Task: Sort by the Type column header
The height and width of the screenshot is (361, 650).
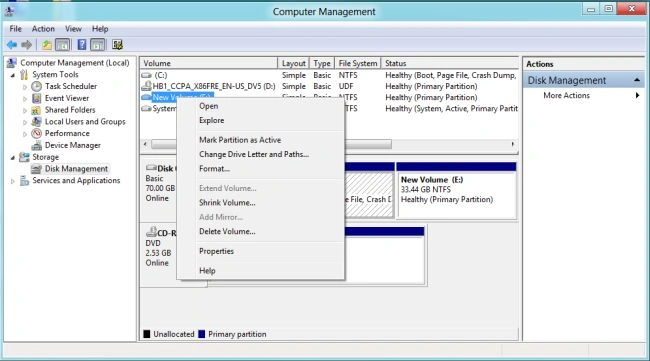Action: (322, 63)
